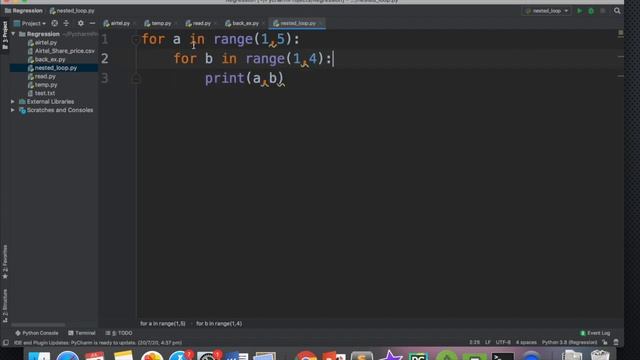Open the Terminal tool window

pos(82,333)
